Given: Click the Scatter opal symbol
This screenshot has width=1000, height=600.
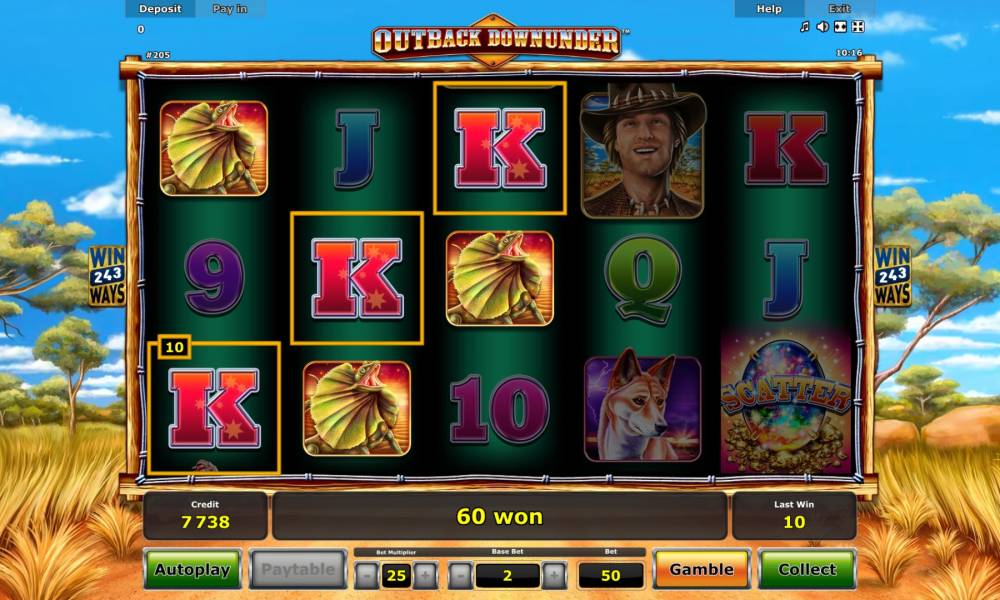Looking at the screenshot, I should tap(786, 404).
